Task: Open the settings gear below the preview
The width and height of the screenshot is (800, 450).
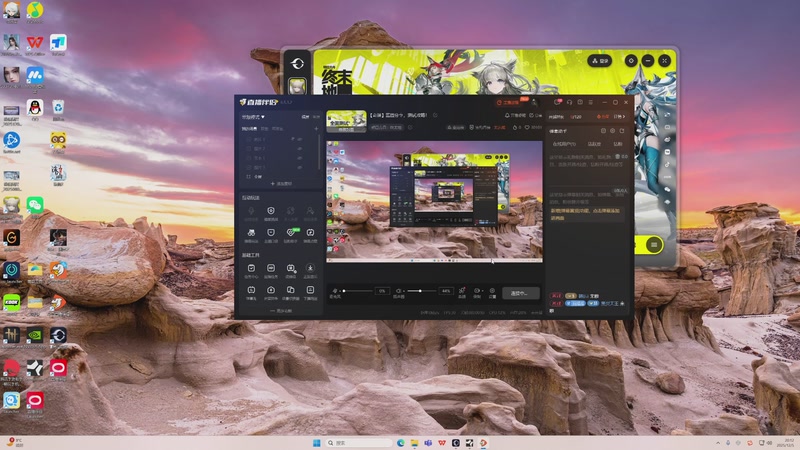Action: point(492,290)
